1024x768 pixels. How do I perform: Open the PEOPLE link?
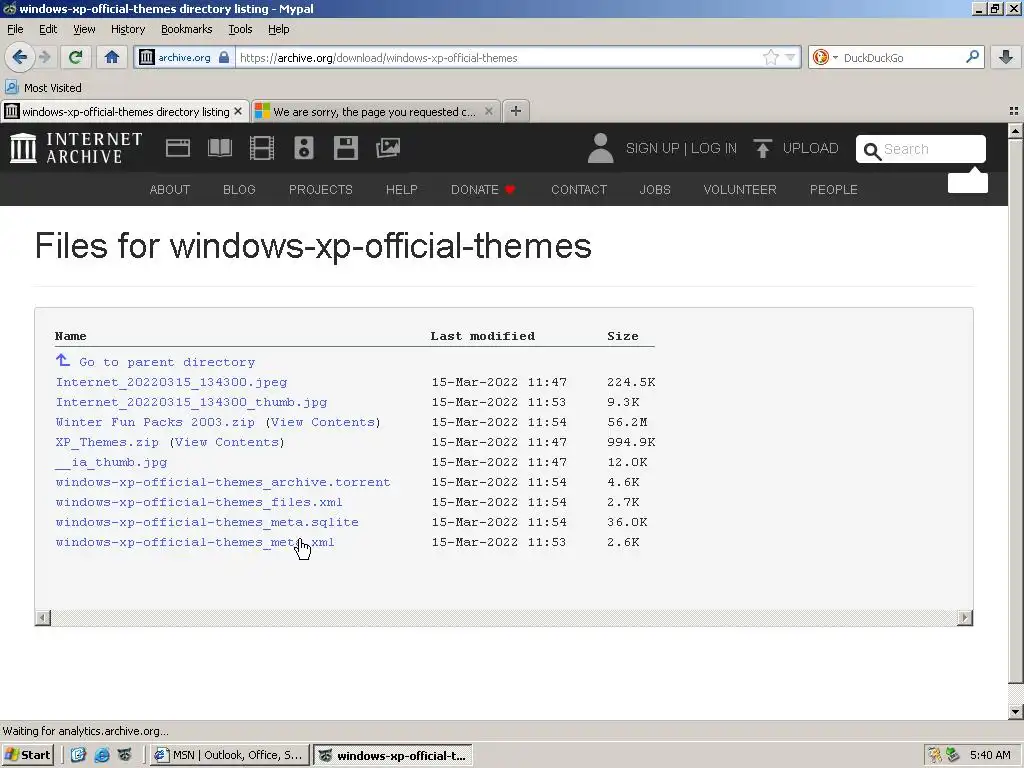833,189
